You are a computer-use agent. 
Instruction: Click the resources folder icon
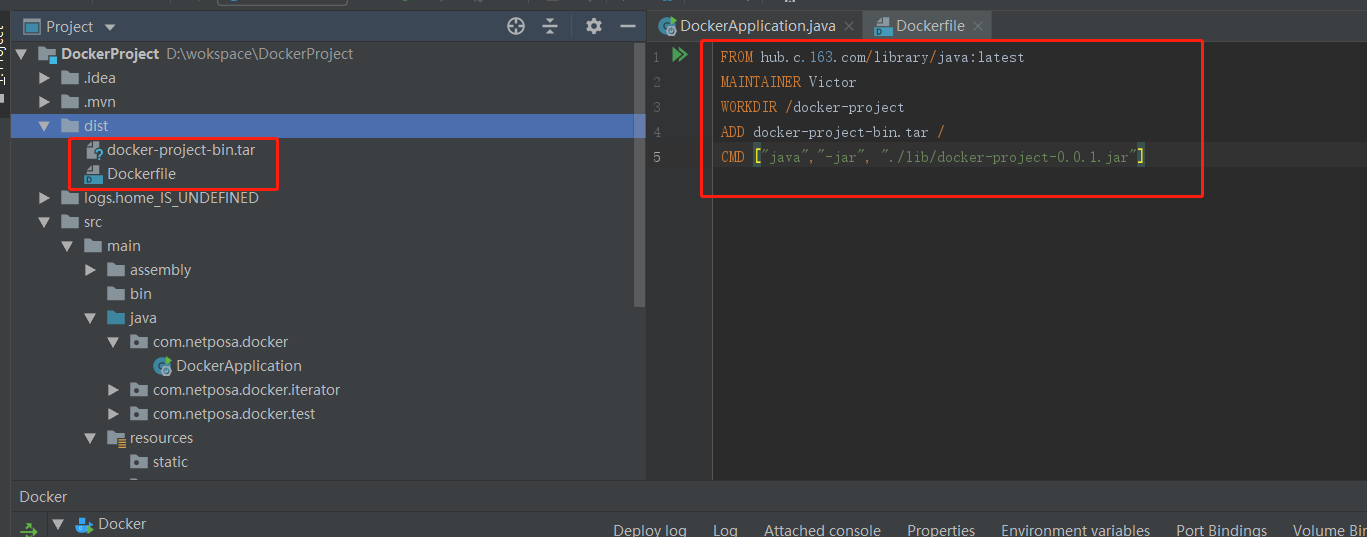click(116, 438)
